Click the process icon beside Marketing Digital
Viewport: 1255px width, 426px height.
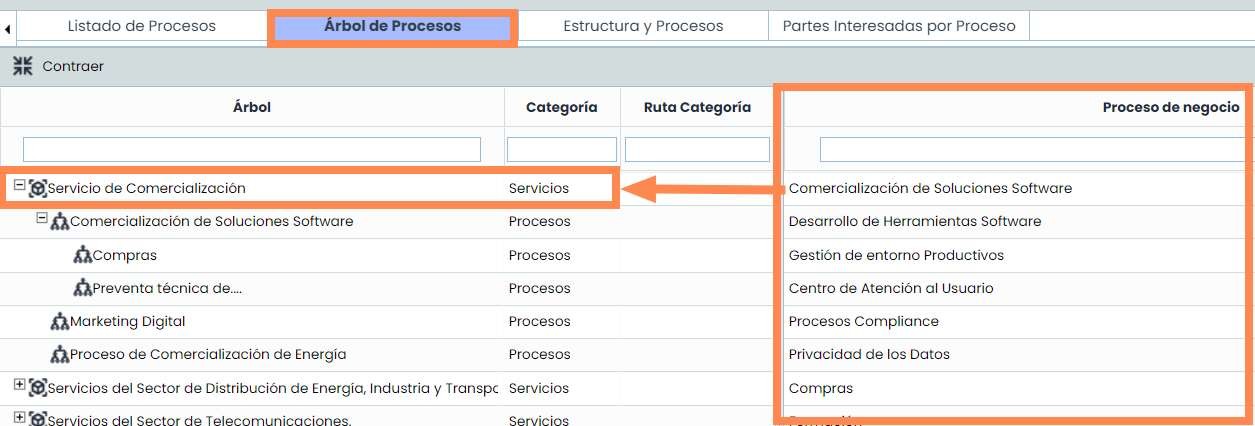point(60,321)
